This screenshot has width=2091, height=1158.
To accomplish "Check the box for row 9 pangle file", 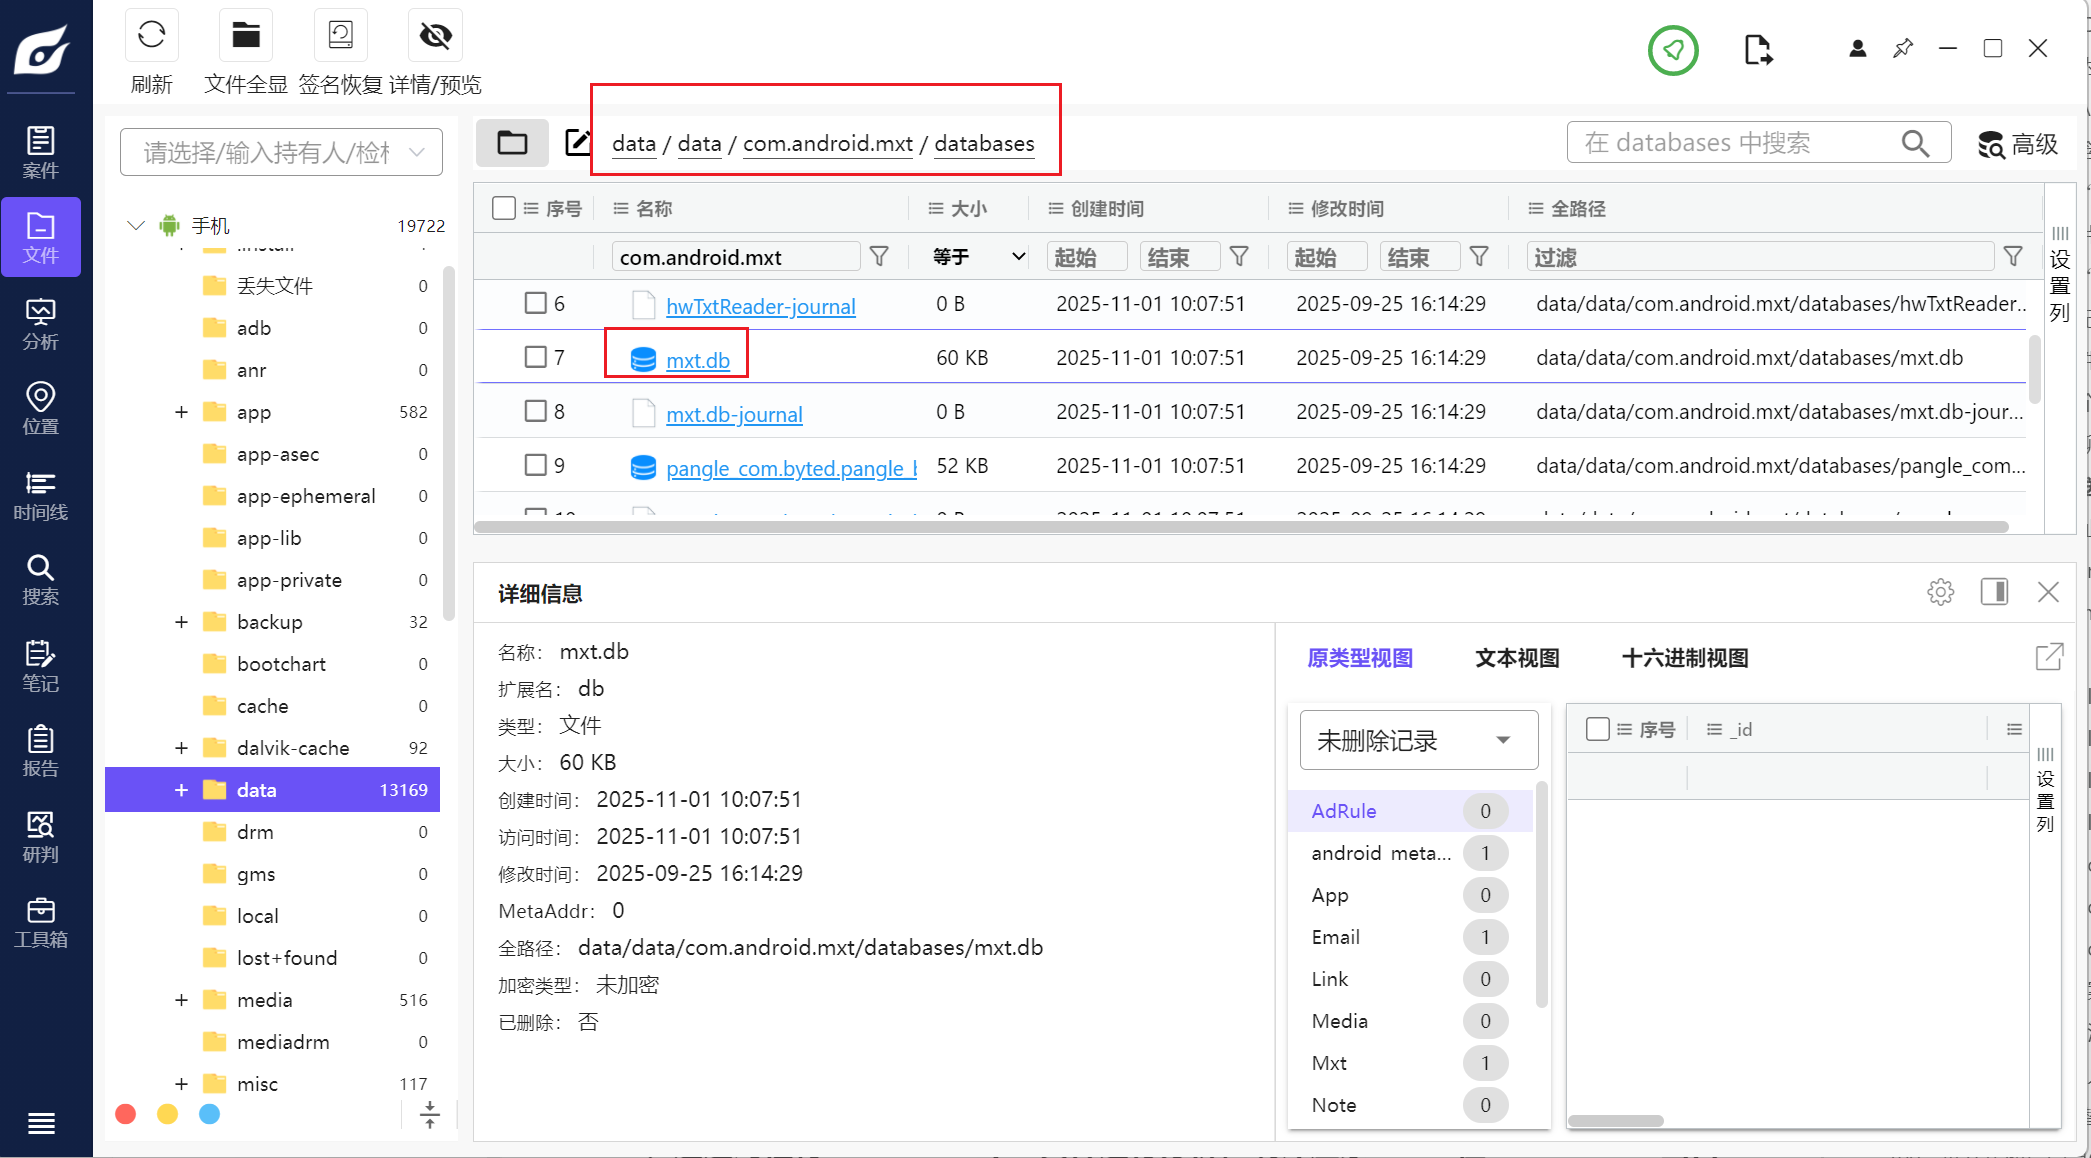I will pos(536,465).
